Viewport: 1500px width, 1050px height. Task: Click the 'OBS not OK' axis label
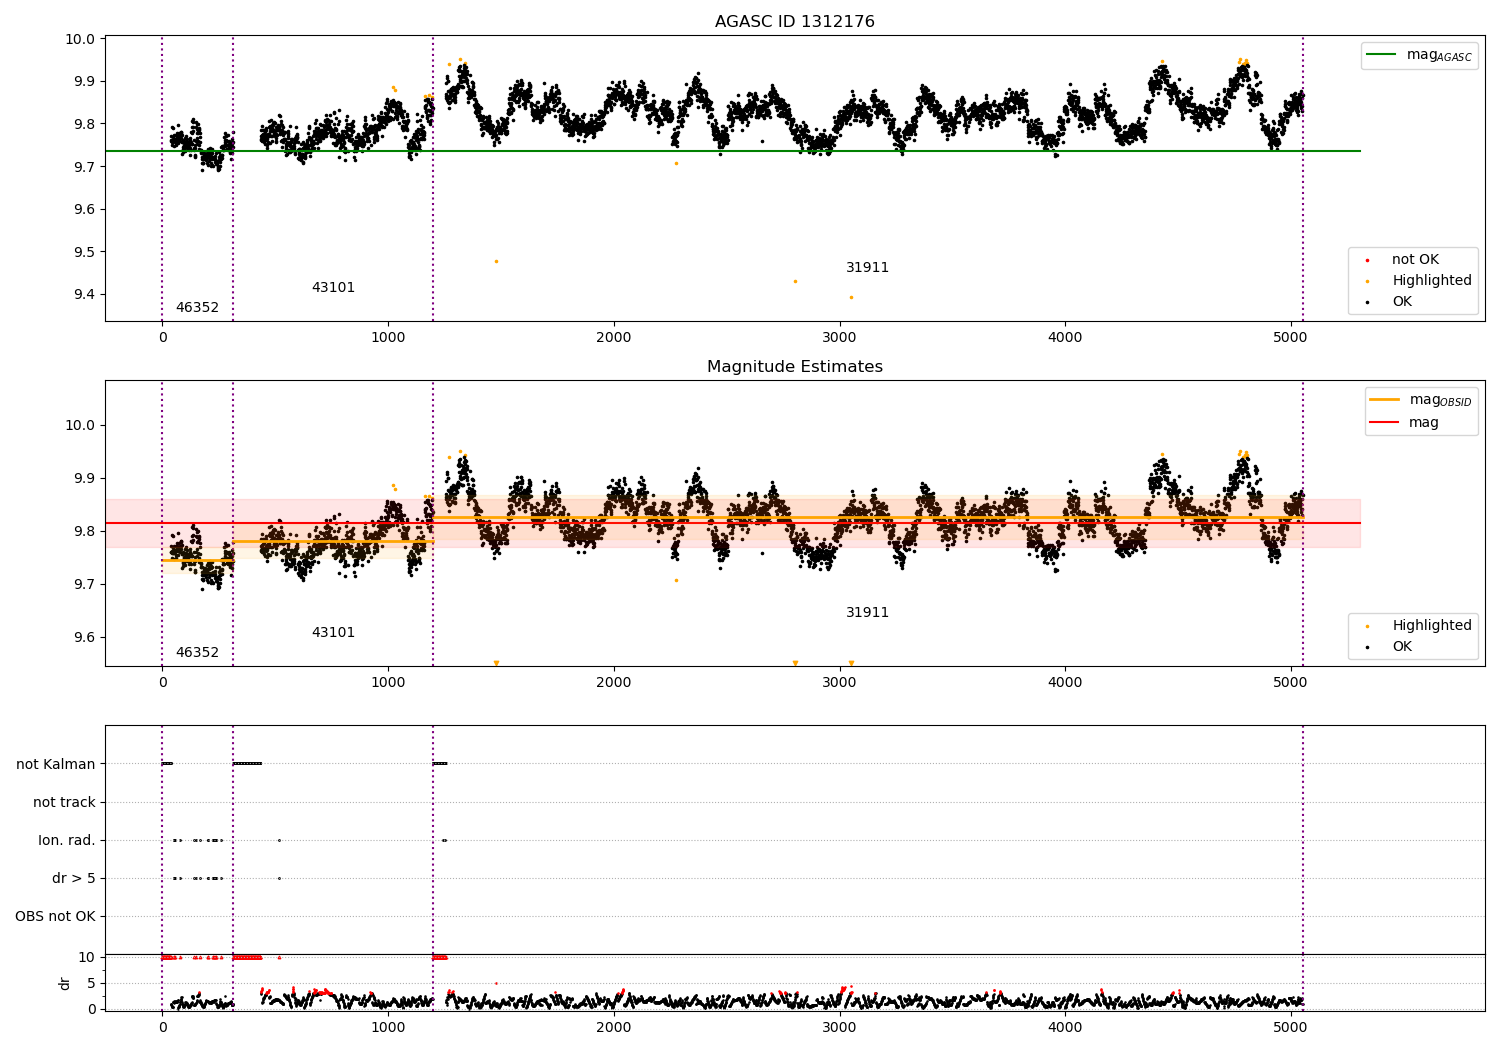55,917
